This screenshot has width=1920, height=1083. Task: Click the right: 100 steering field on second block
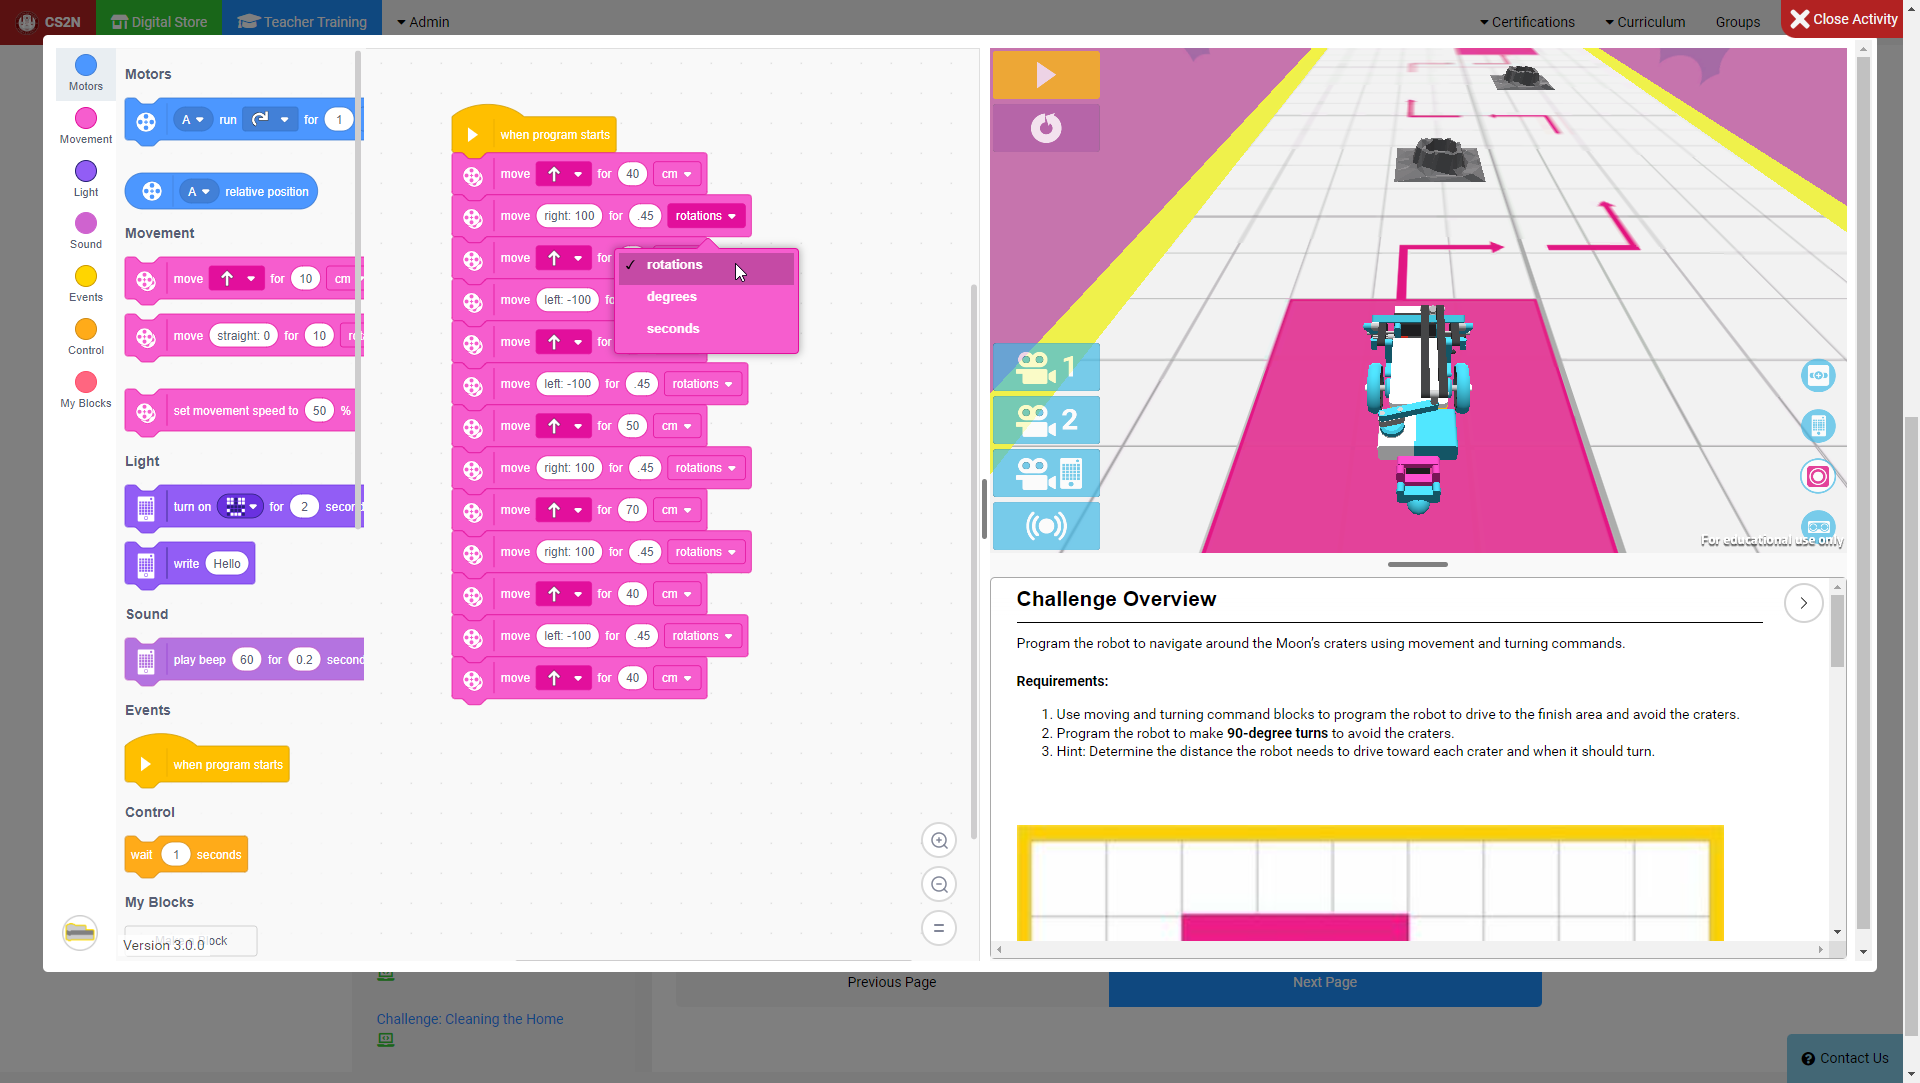pos(569,216)
